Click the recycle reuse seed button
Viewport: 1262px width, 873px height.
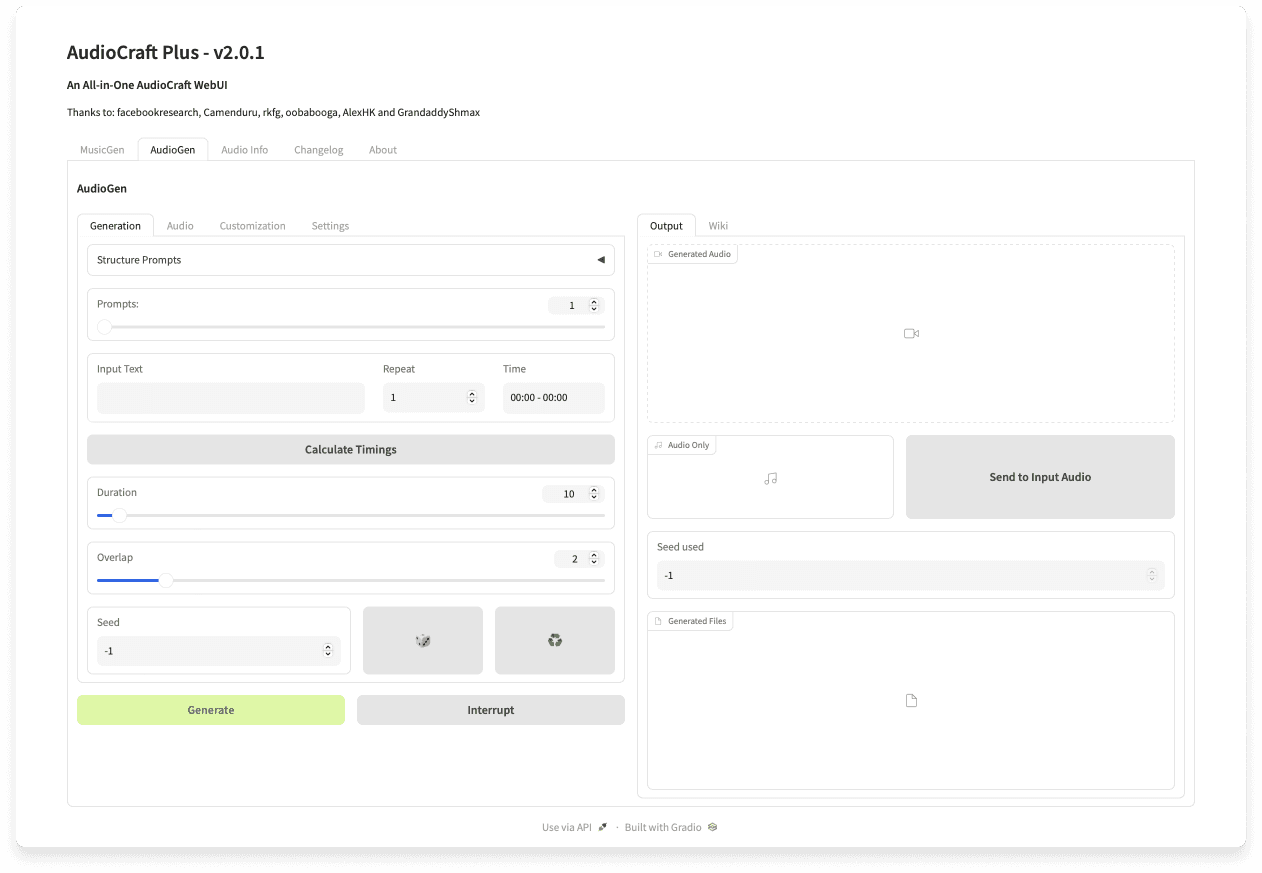coord(555,640)
